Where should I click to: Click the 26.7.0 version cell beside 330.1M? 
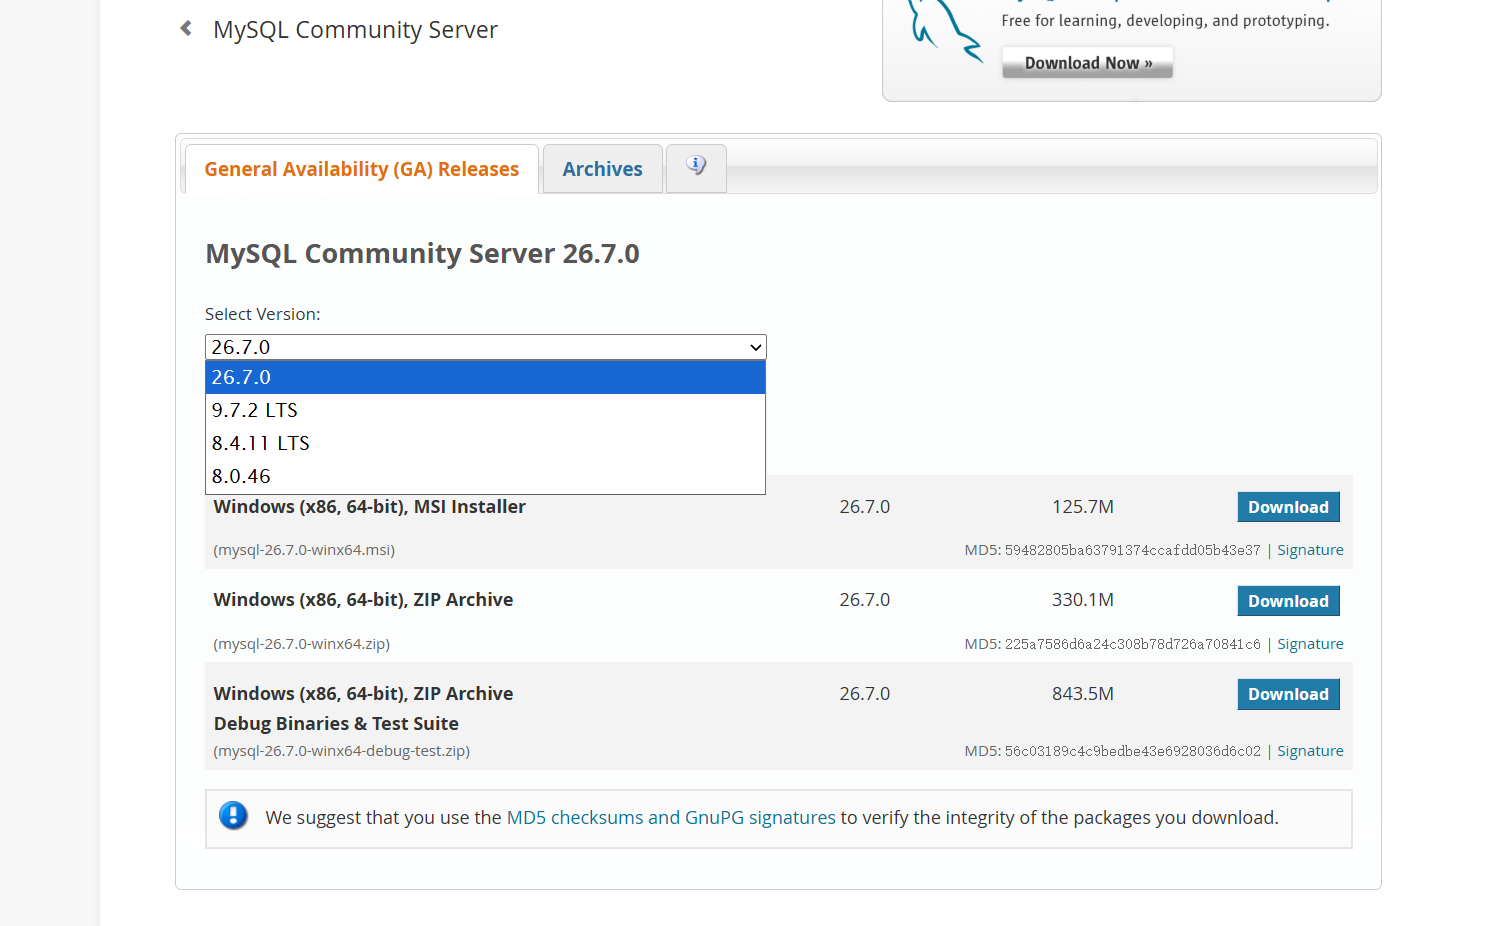(865, 600)
